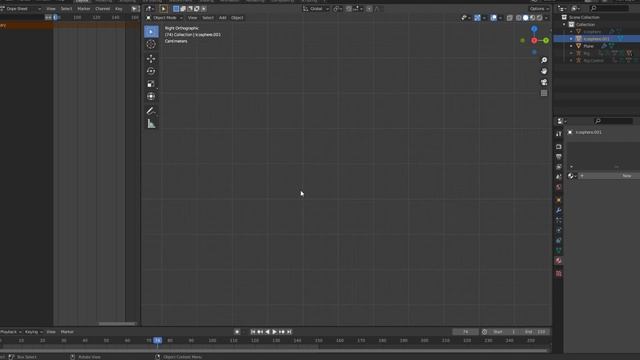
Task: Open the viewport Select menu
Action: [x=208, y=18]
